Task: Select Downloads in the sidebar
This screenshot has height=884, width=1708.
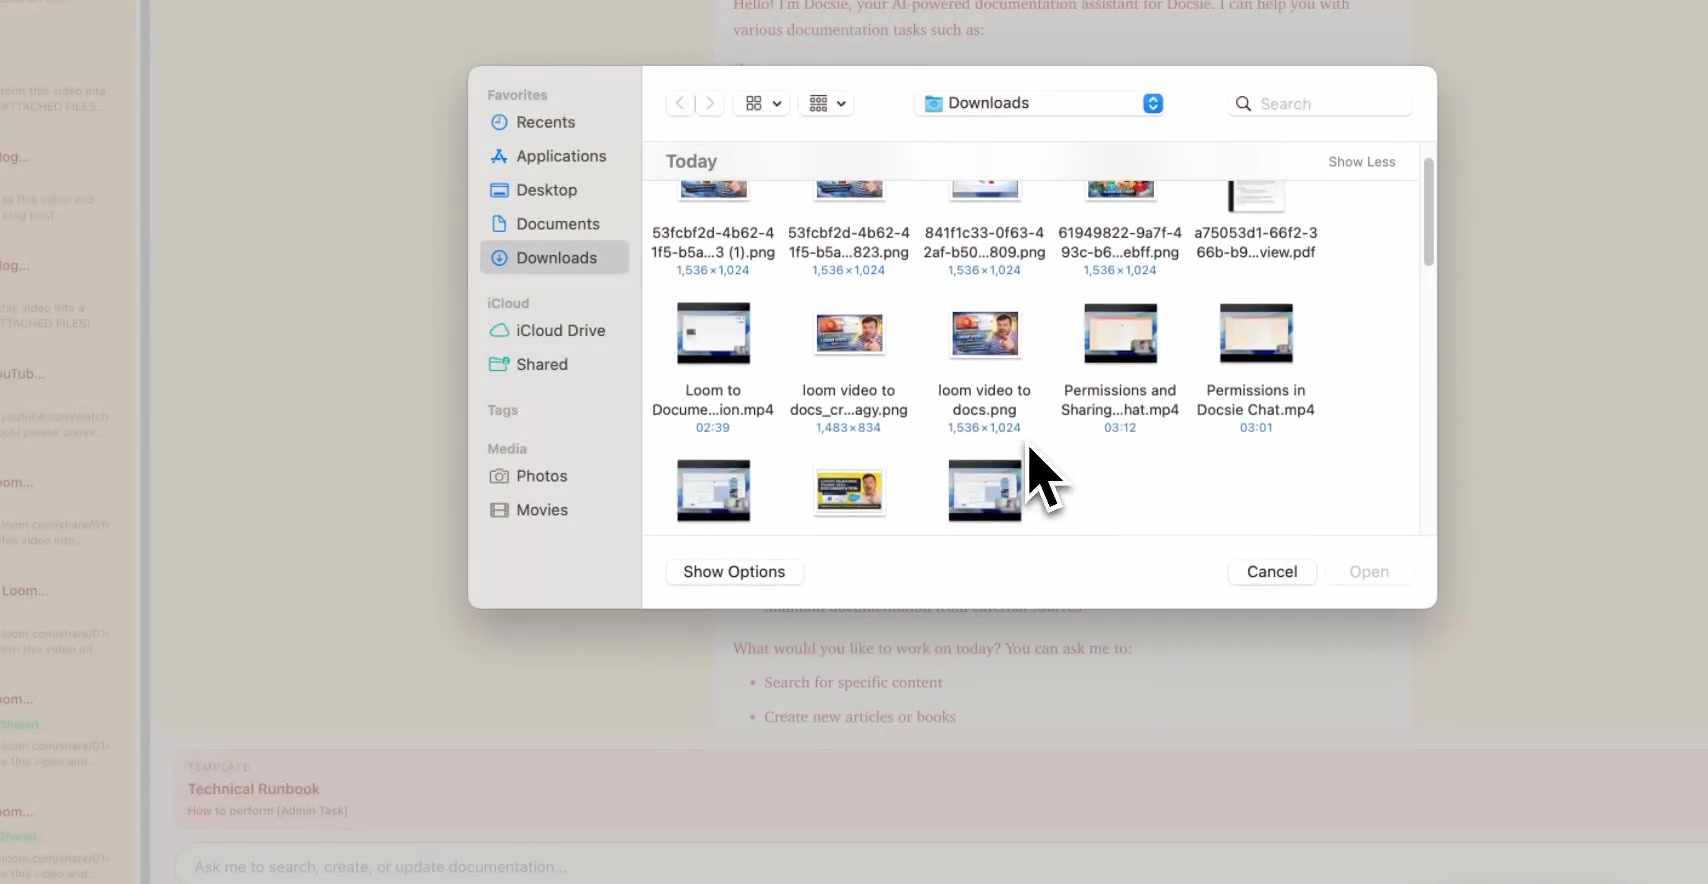Action: pyautogui.click(x=554, y=258)
